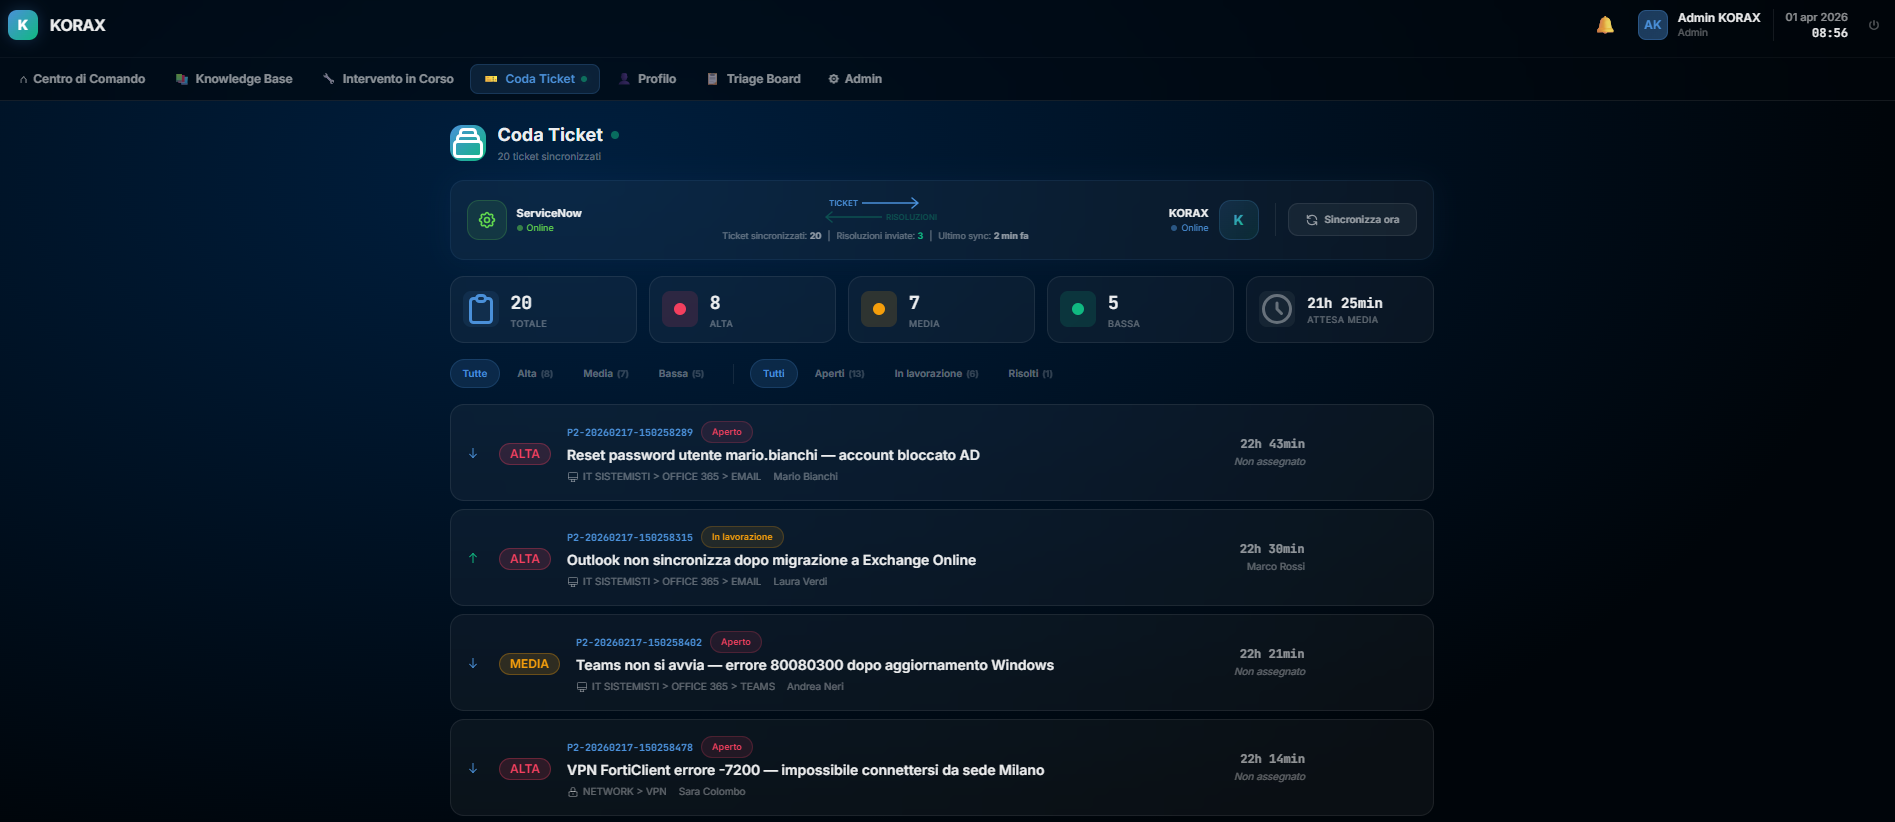Click the down arrow on the Reset password ticket
Screen dimensions: 1895x822
coord(473,454)
